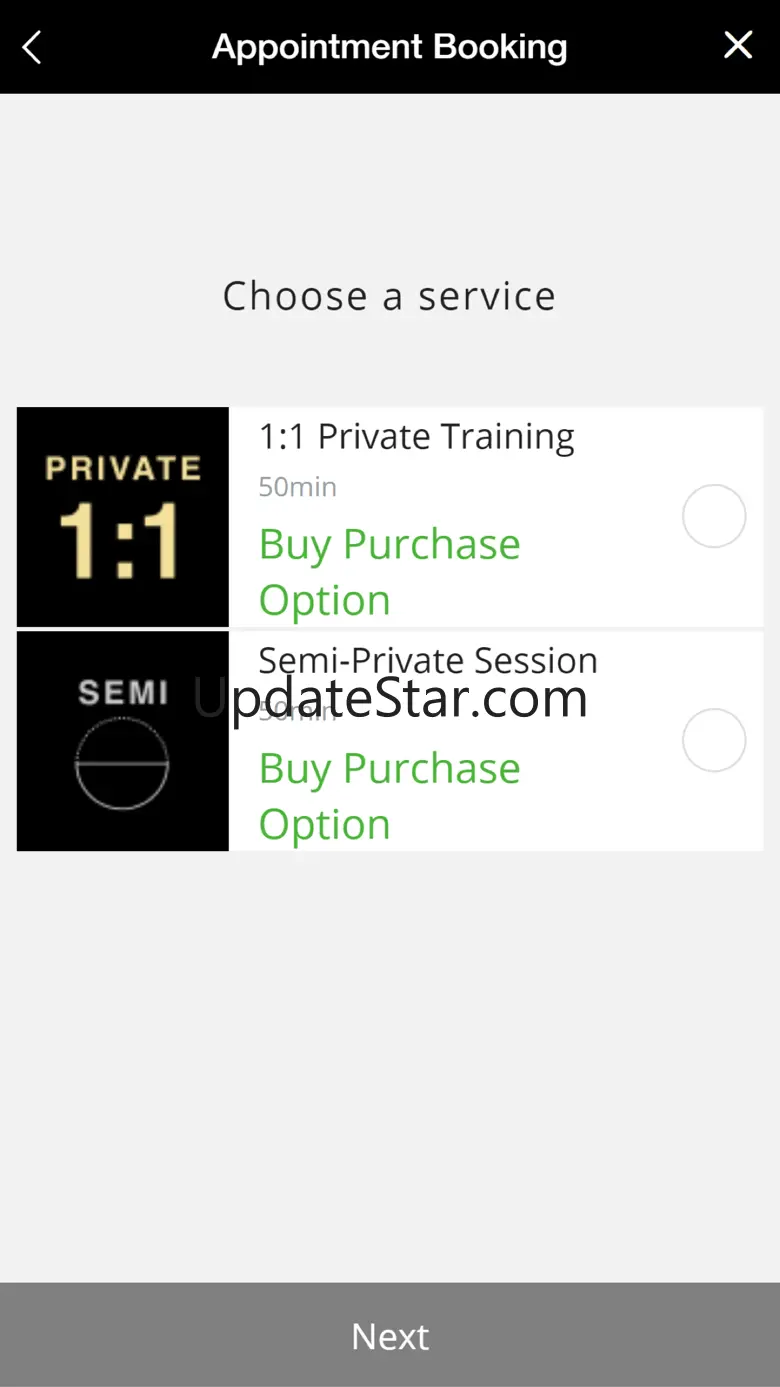Click the UpdateStar.com watermark text

coord(390,698)
